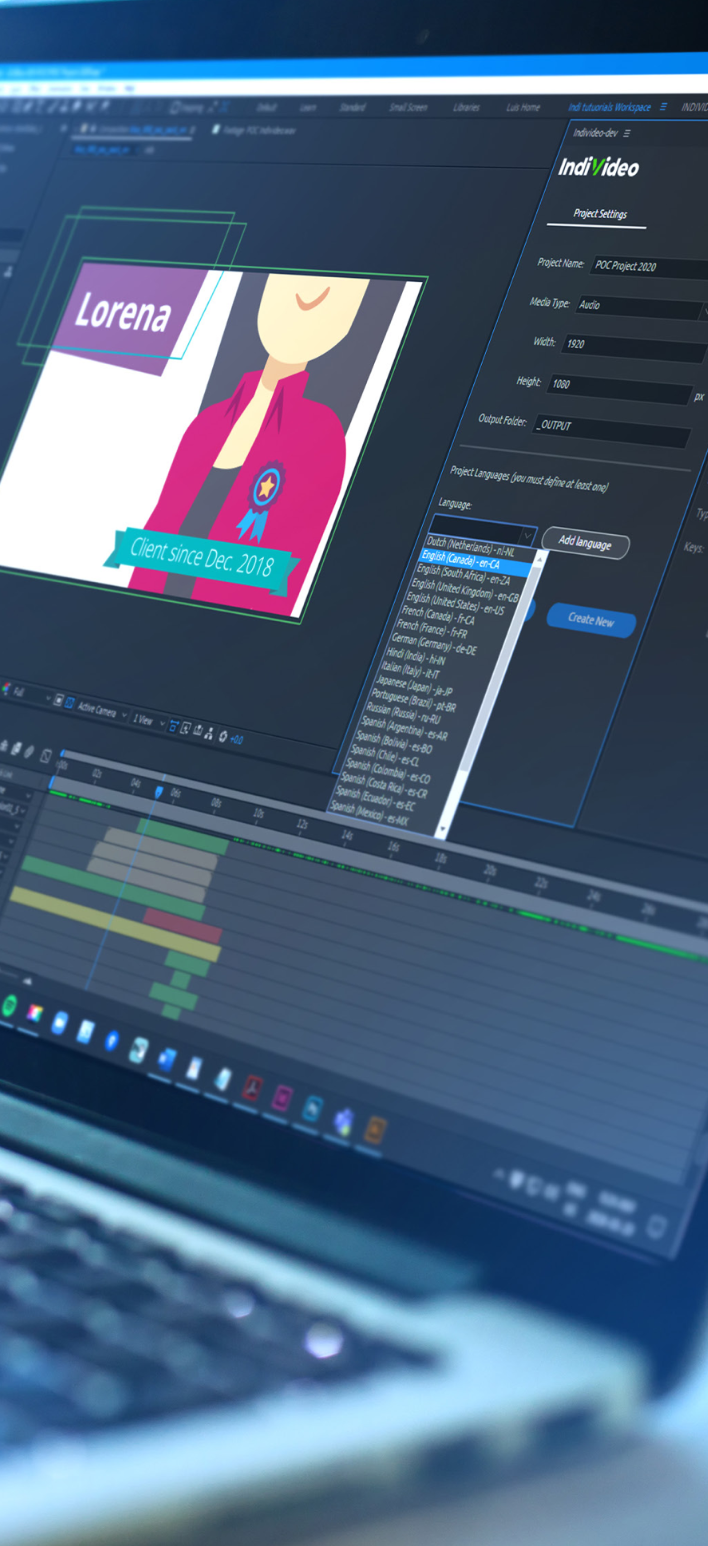Viewport: 708px width, 1546px height.
Task: Open the red Adobe Acrobat taskbar icon
Action: (x=252, y=1087)
